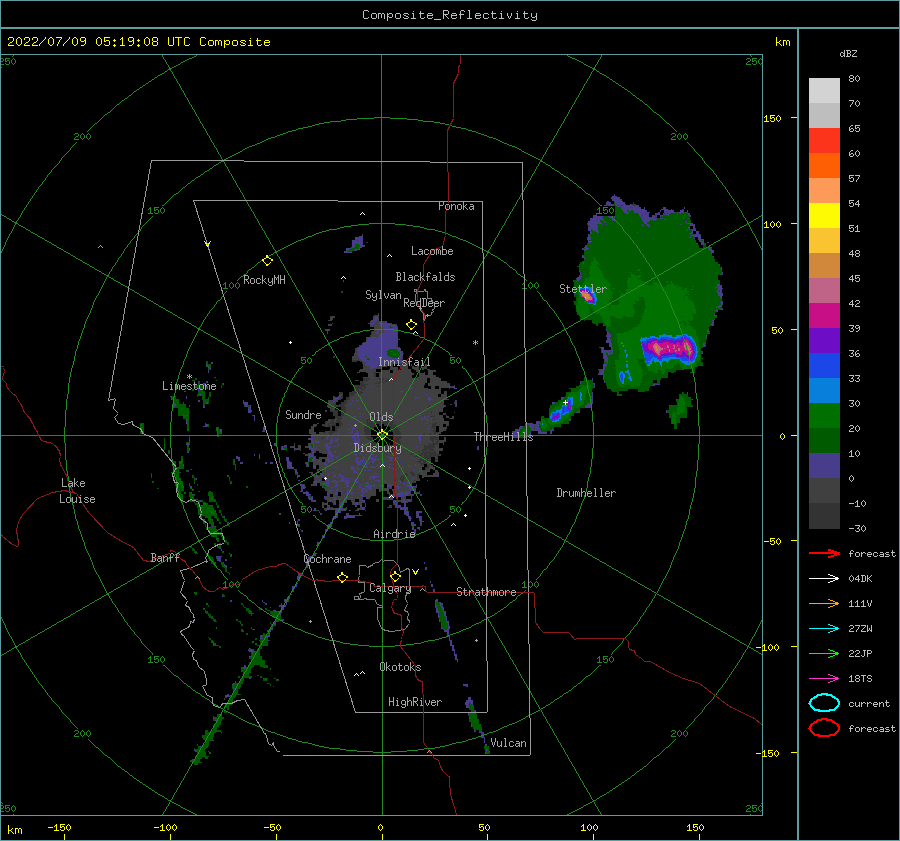The height and width of the screenshot is (841, 900).
Task: Click asterisk marker east of Innisfail
Action: point(475,343)
